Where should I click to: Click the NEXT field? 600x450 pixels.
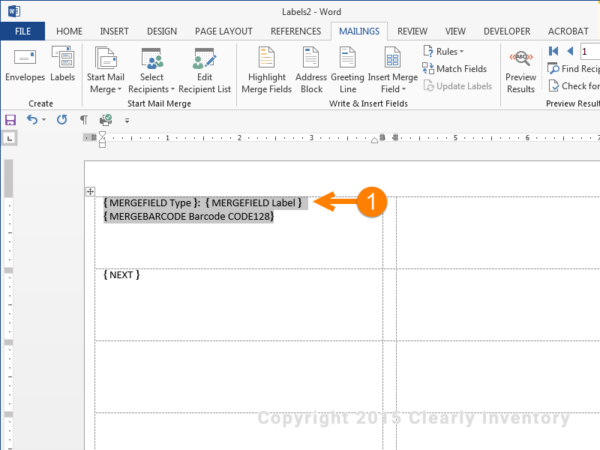[121, 275]
